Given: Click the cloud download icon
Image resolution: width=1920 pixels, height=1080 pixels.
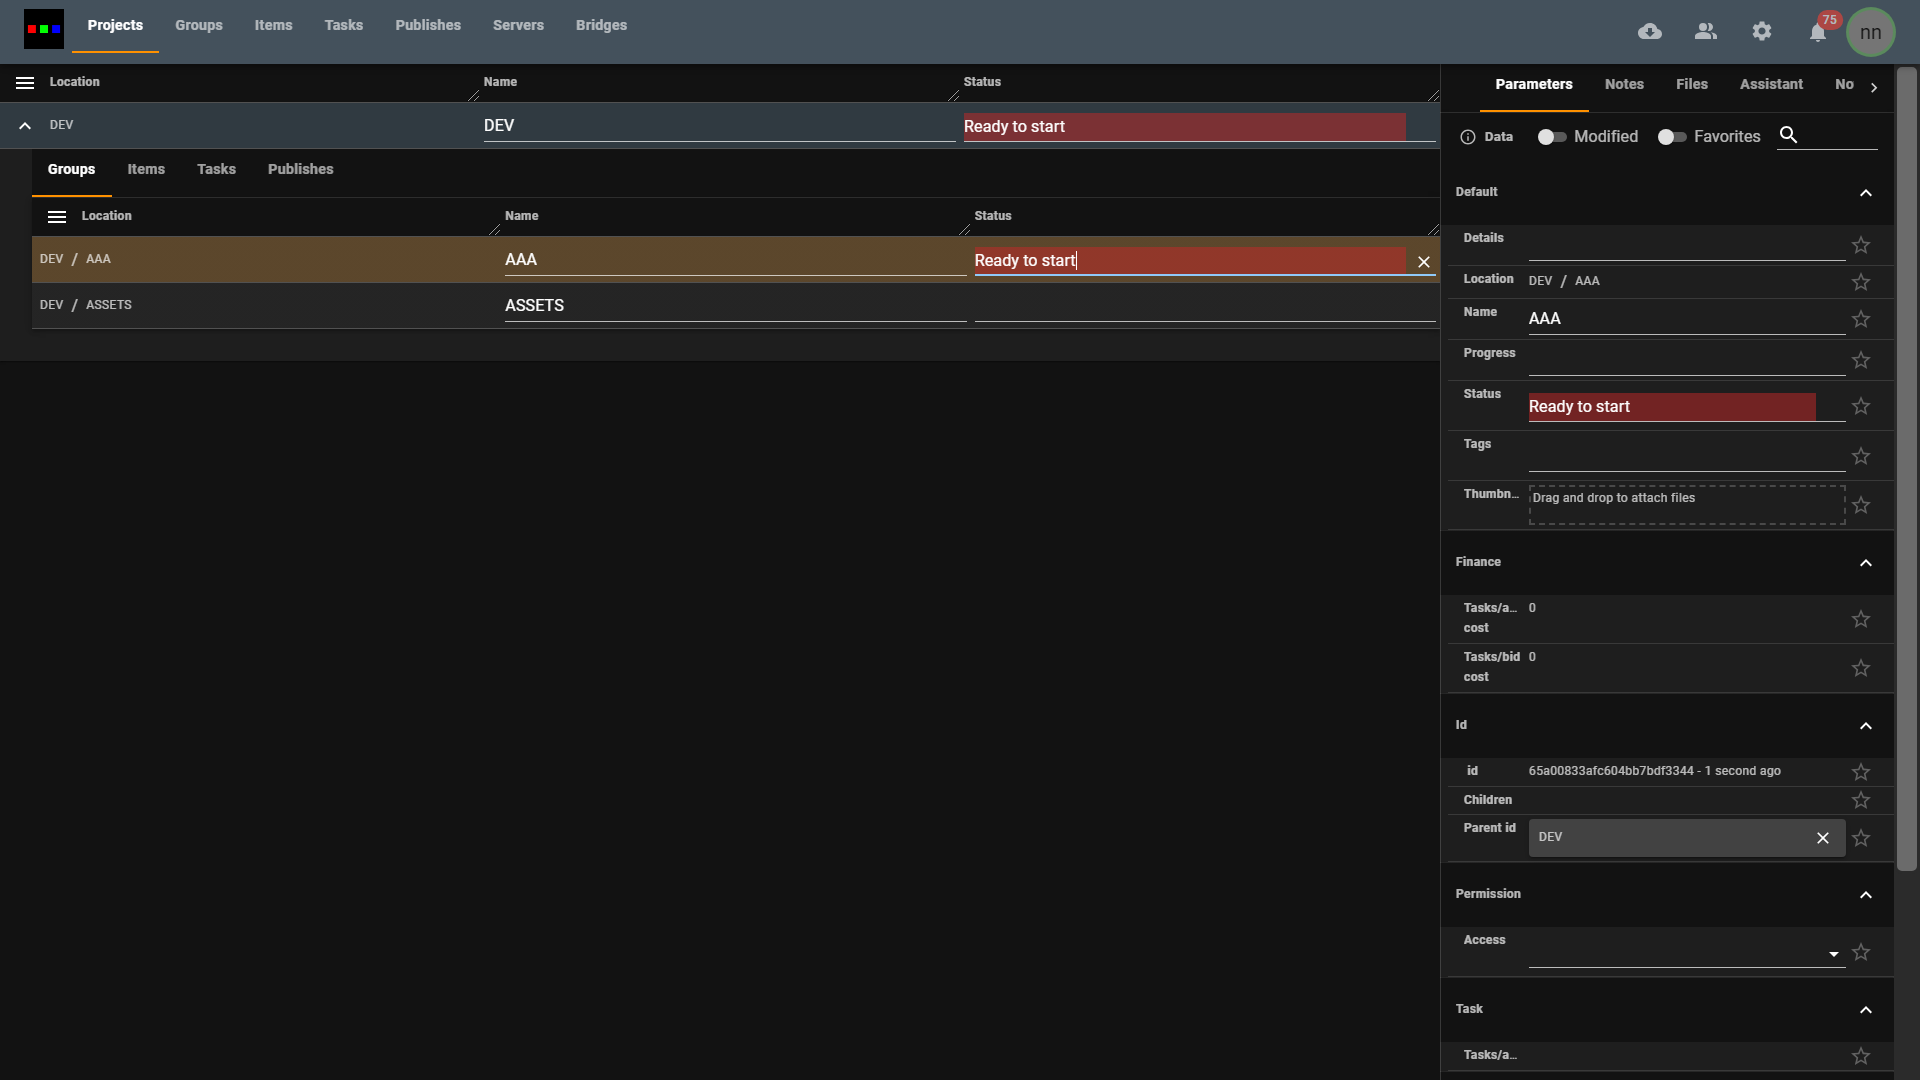Looking at the screenshot, I should click(1650, 32).
